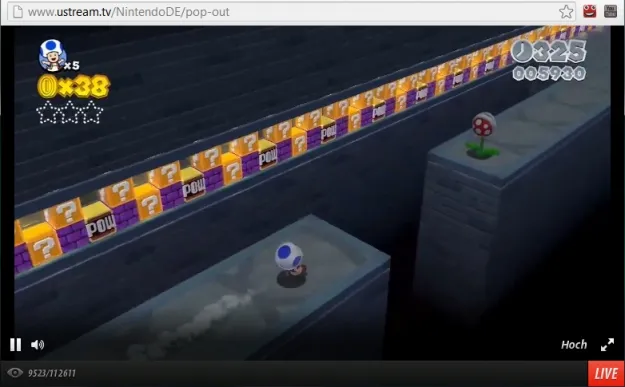Open the YouTube browser extension icon
Screen dimensions: 625x387
click(610, 11)
